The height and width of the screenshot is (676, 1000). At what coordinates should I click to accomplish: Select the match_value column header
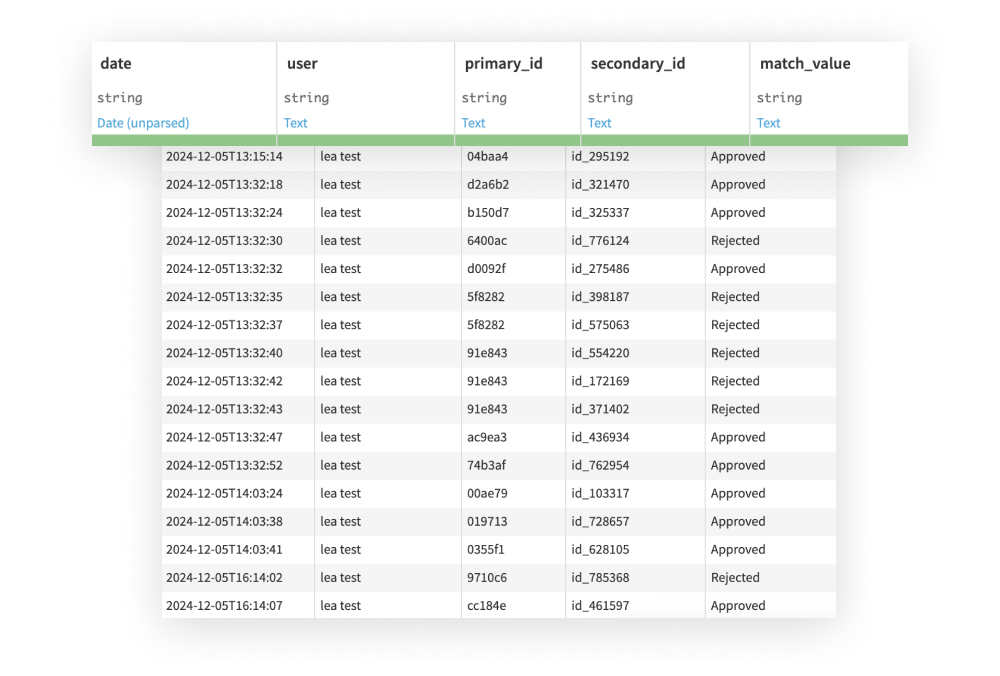point(805,64)
